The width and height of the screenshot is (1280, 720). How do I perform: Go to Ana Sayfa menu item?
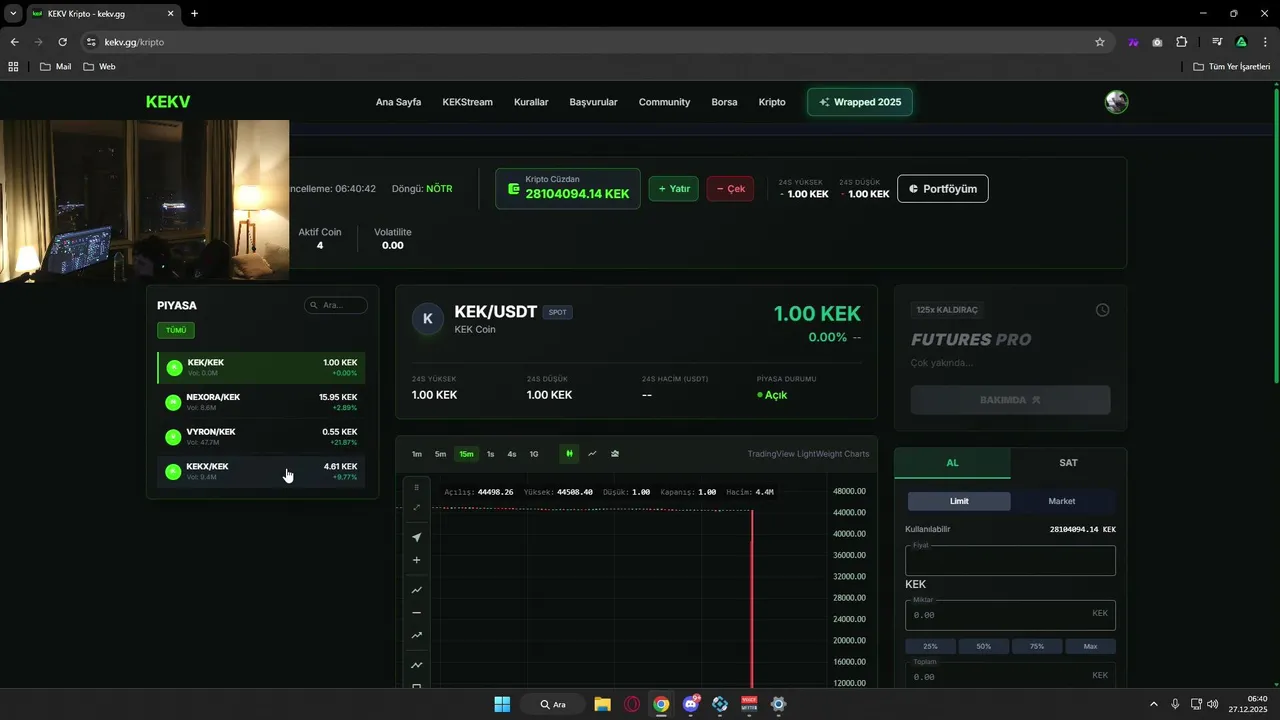[398, 102]
